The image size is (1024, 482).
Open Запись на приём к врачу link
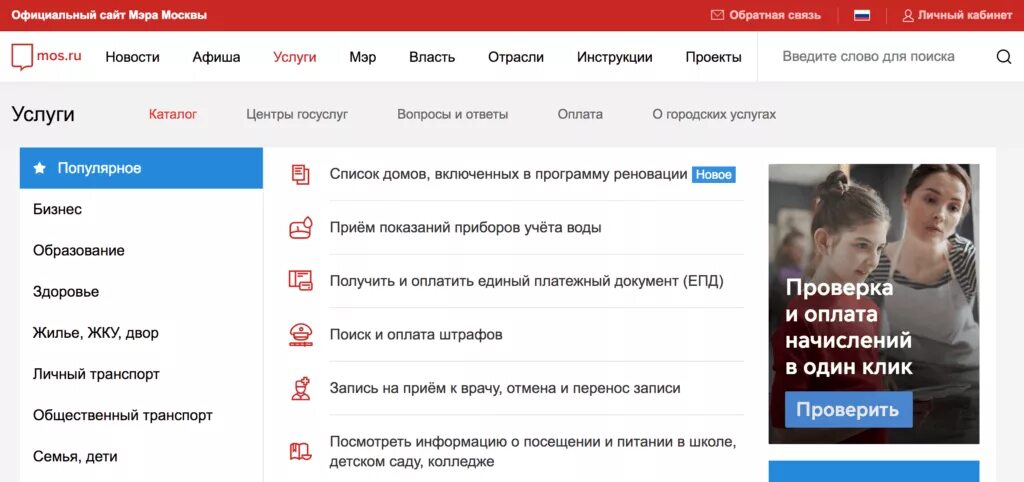[505, 388]
